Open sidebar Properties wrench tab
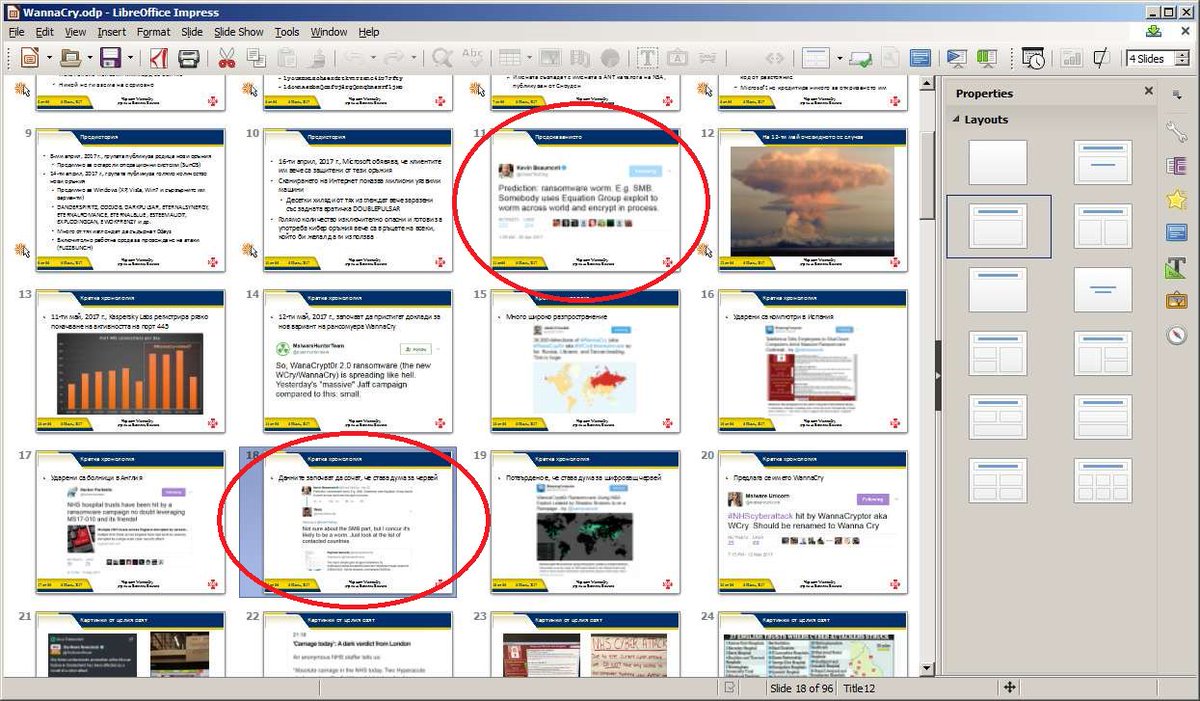This screenshot has width=1200, height=701. tap(1176, 130)
